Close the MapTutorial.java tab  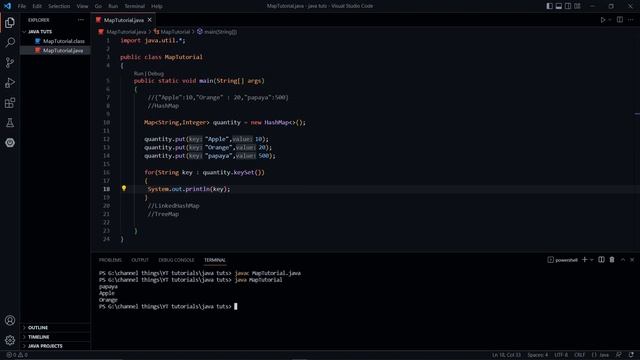150,20
